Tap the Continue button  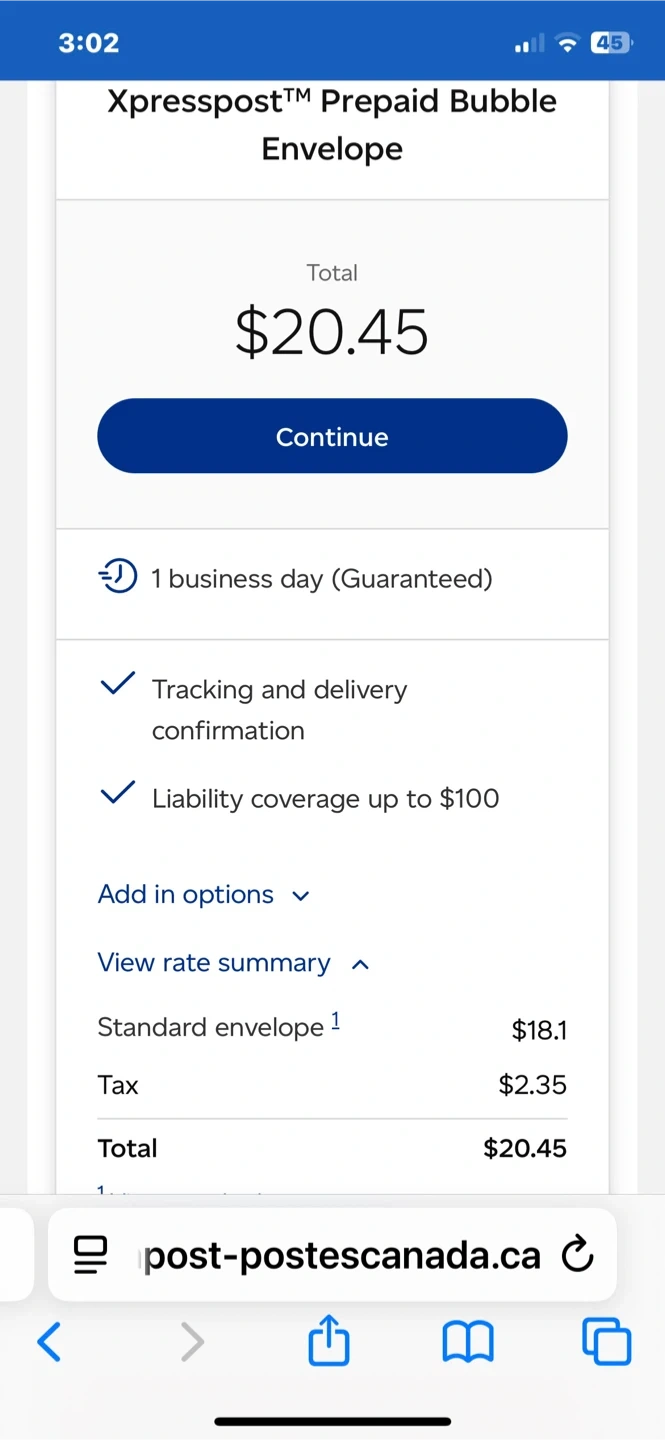click(332, 436)
